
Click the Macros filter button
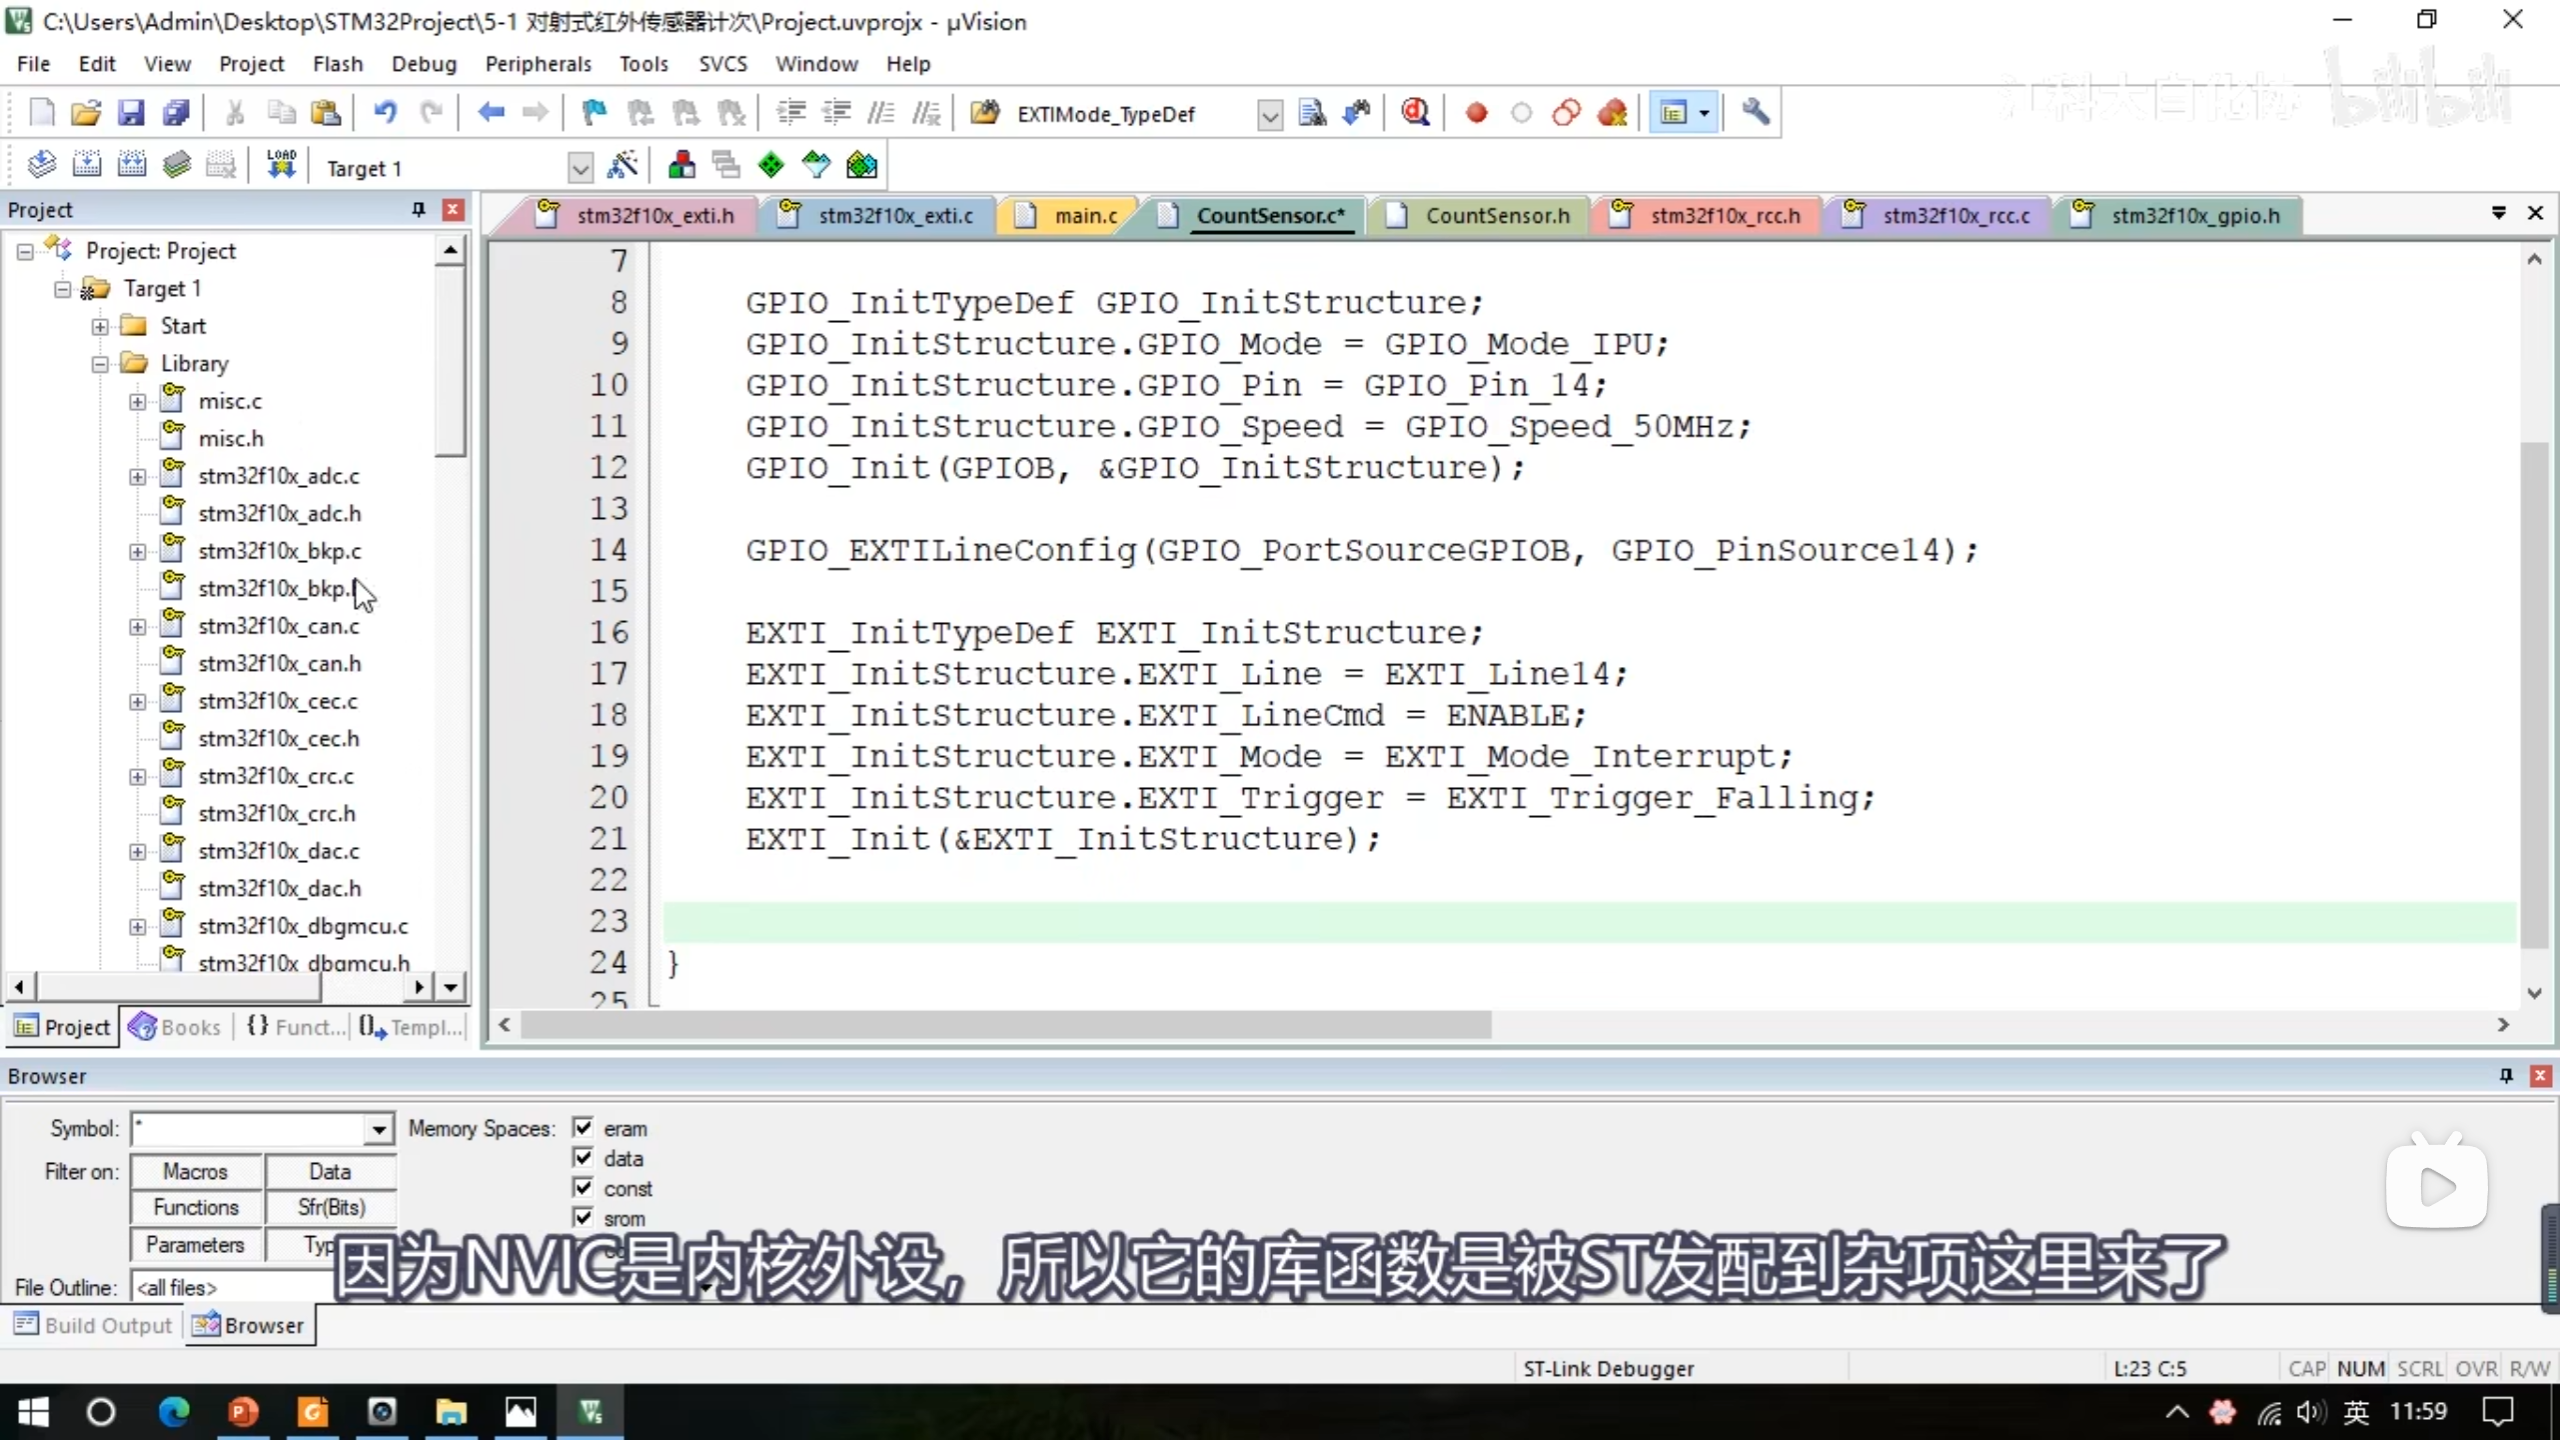196,1172
